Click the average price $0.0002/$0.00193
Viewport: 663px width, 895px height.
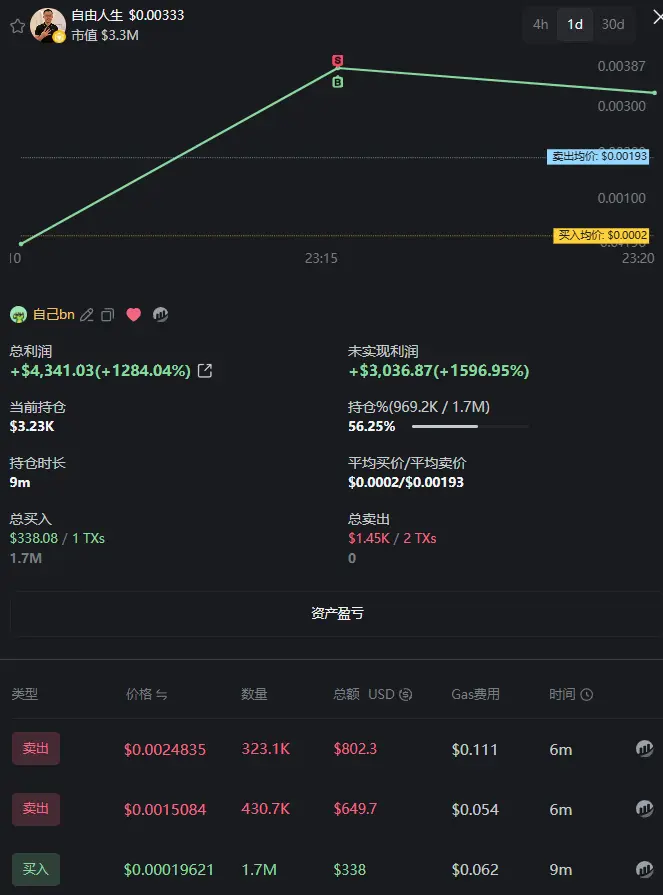[x=406, y=482]
